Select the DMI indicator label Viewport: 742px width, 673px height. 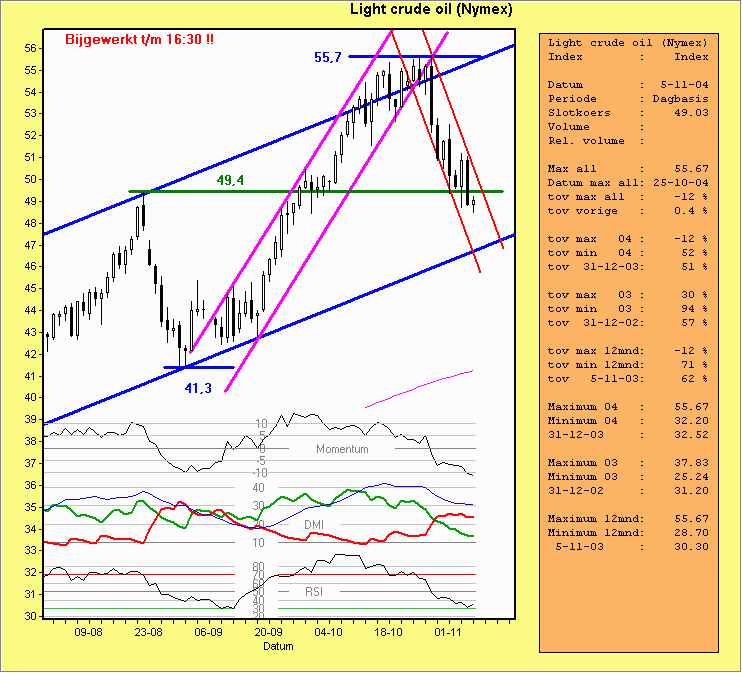314,524
